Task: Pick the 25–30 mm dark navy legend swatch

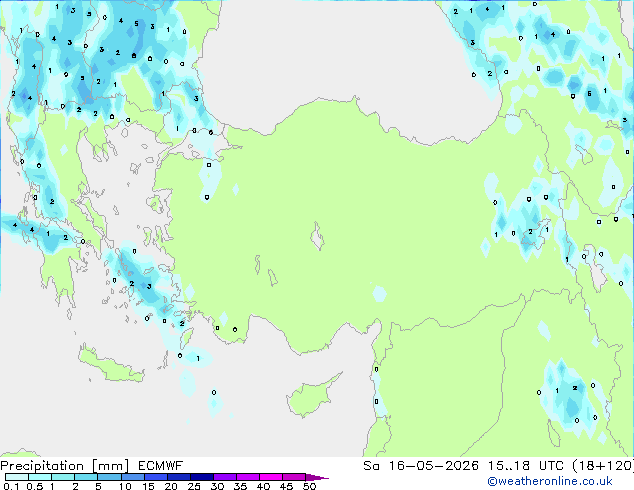Action: [x=202, y=477]
